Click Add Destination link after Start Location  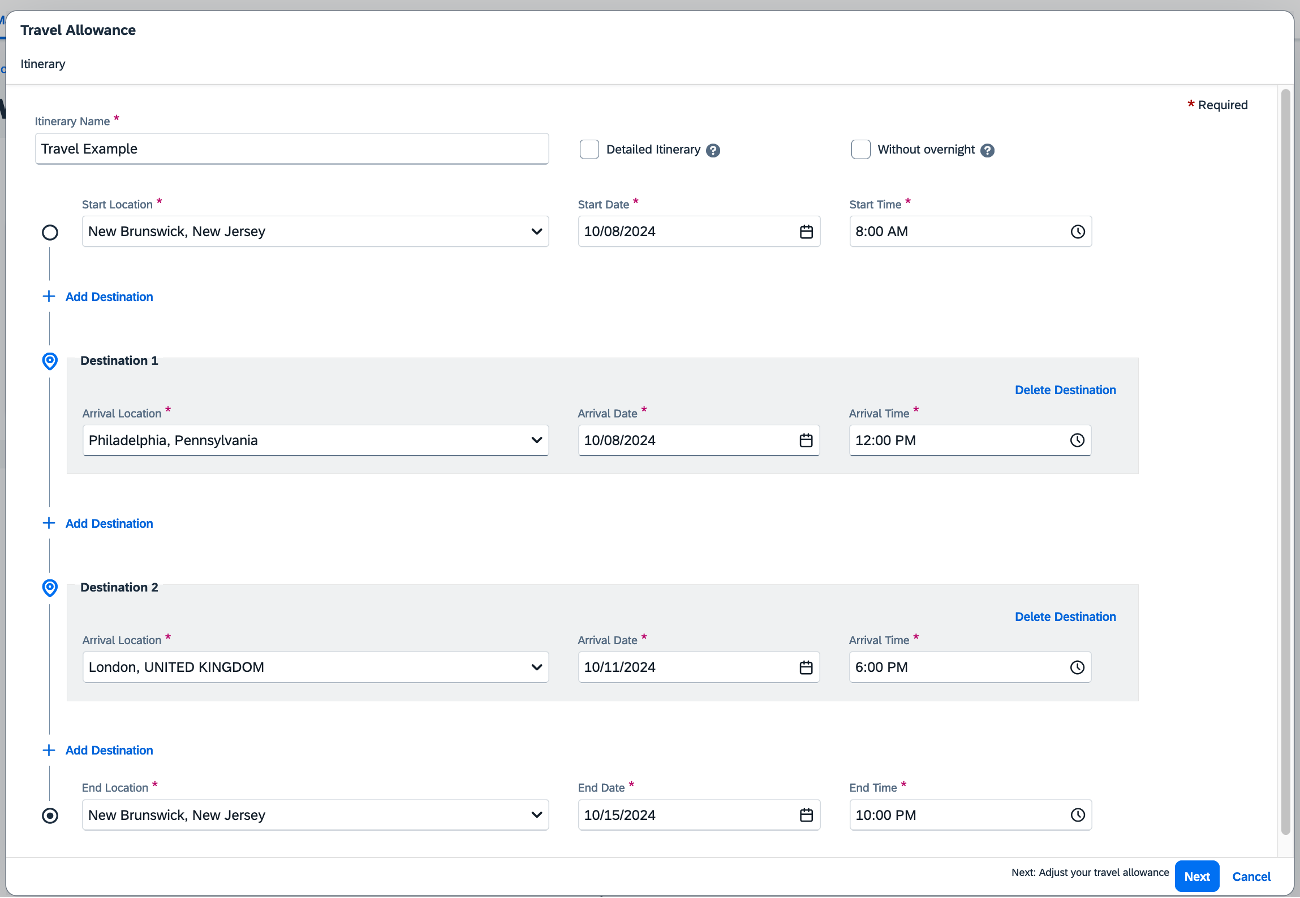point(109,297)
